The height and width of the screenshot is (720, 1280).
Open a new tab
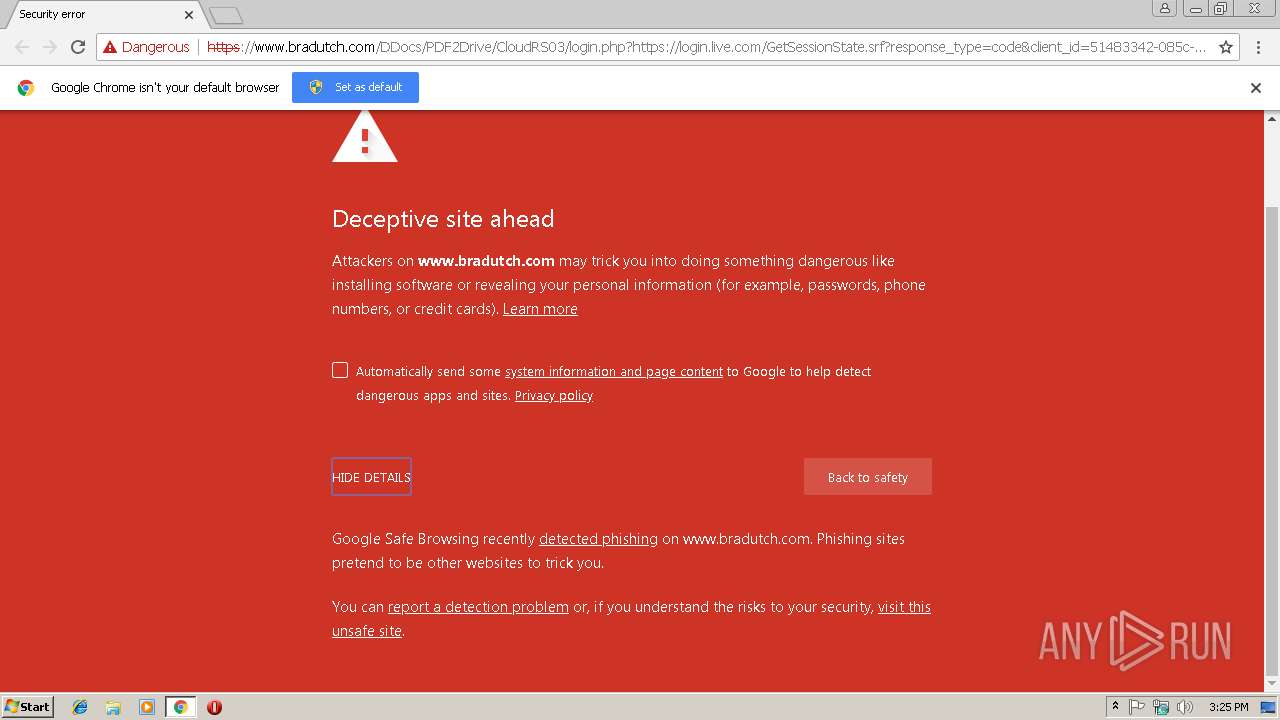coord(226,15)
